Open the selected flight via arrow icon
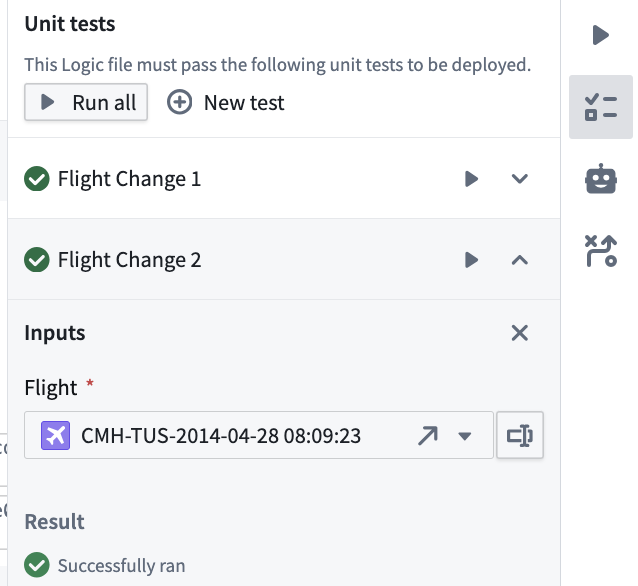The width and height of the screenshot is (638, 586). 428,435
